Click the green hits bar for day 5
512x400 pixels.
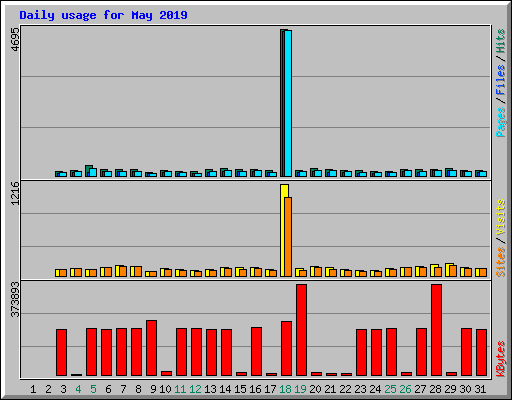[x=88, y=171]
